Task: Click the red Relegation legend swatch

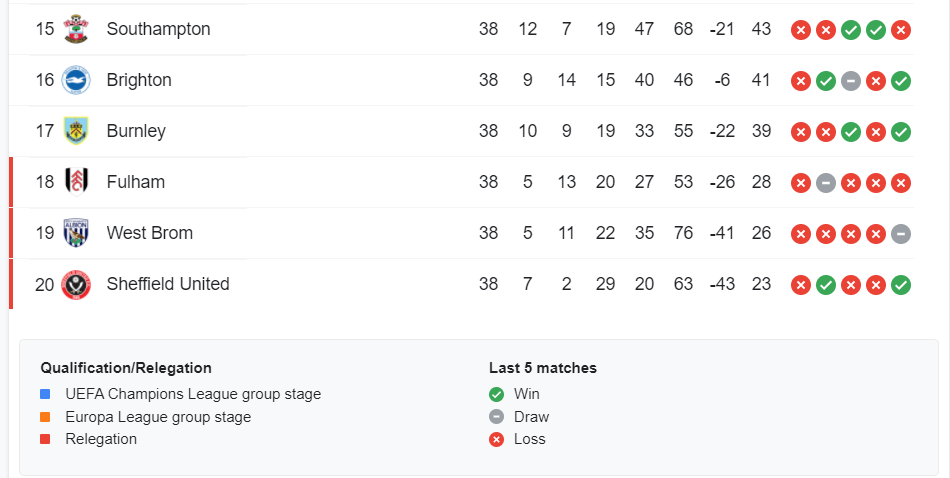Action: [45, 439]
